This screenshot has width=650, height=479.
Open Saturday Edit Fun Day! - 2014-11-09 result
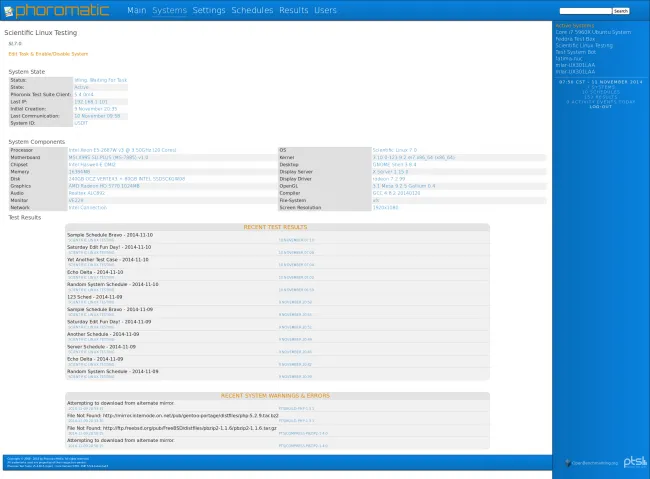click(x=109, y=322)
